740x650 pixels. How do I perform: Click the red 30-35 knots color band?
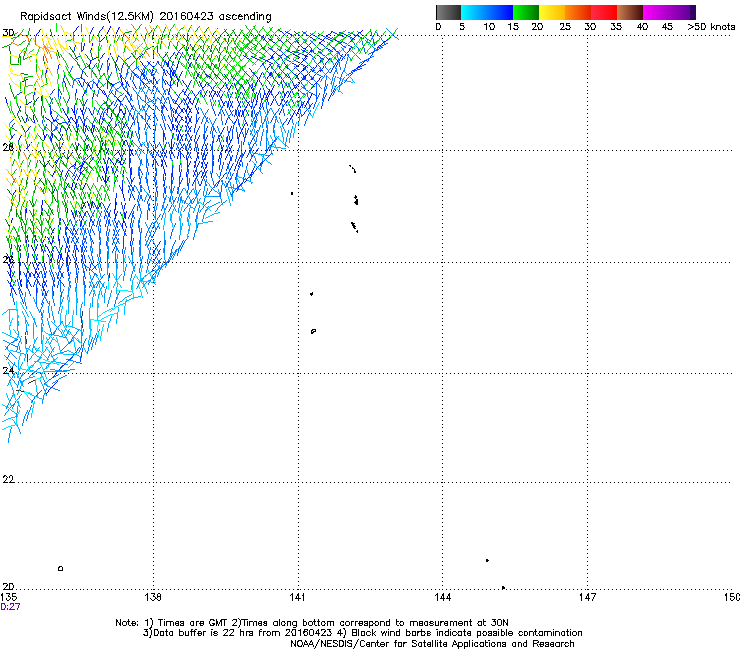(x=604, y=12)
